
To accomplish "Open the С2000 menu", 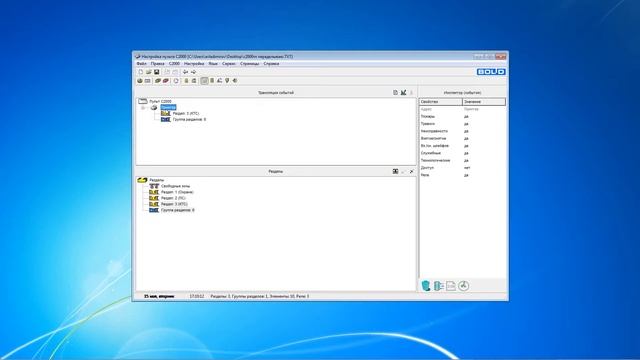I will [x=174, y=64].
